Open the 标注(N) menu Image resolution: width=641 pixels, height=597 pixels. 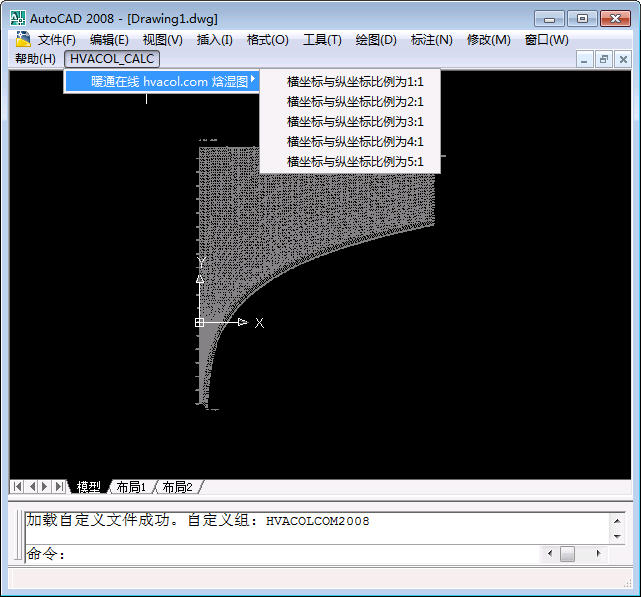pyautogui.click(x=431, y=40)
